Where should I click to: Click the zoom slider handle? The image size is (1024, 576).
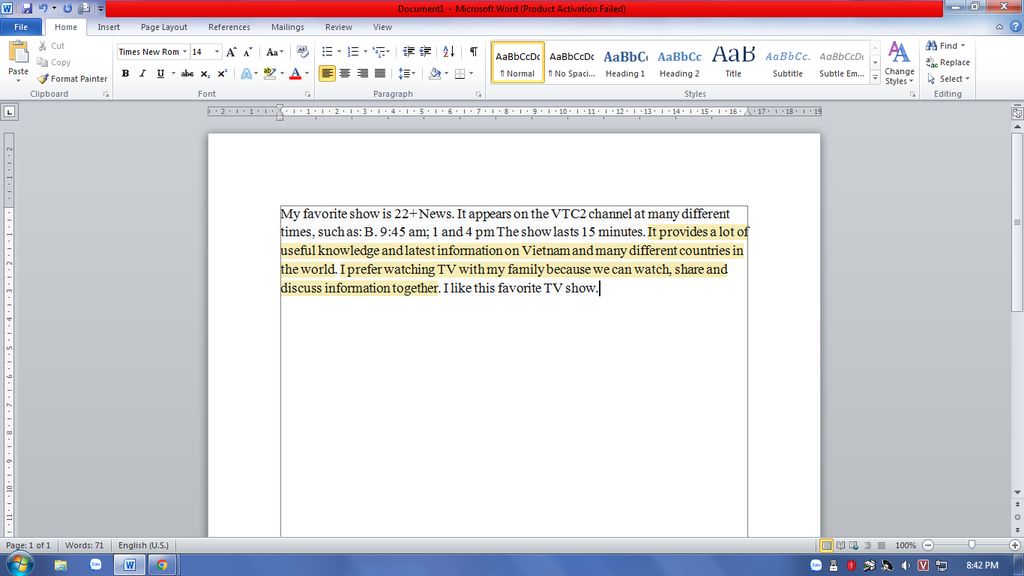click(x=972, y=545)
